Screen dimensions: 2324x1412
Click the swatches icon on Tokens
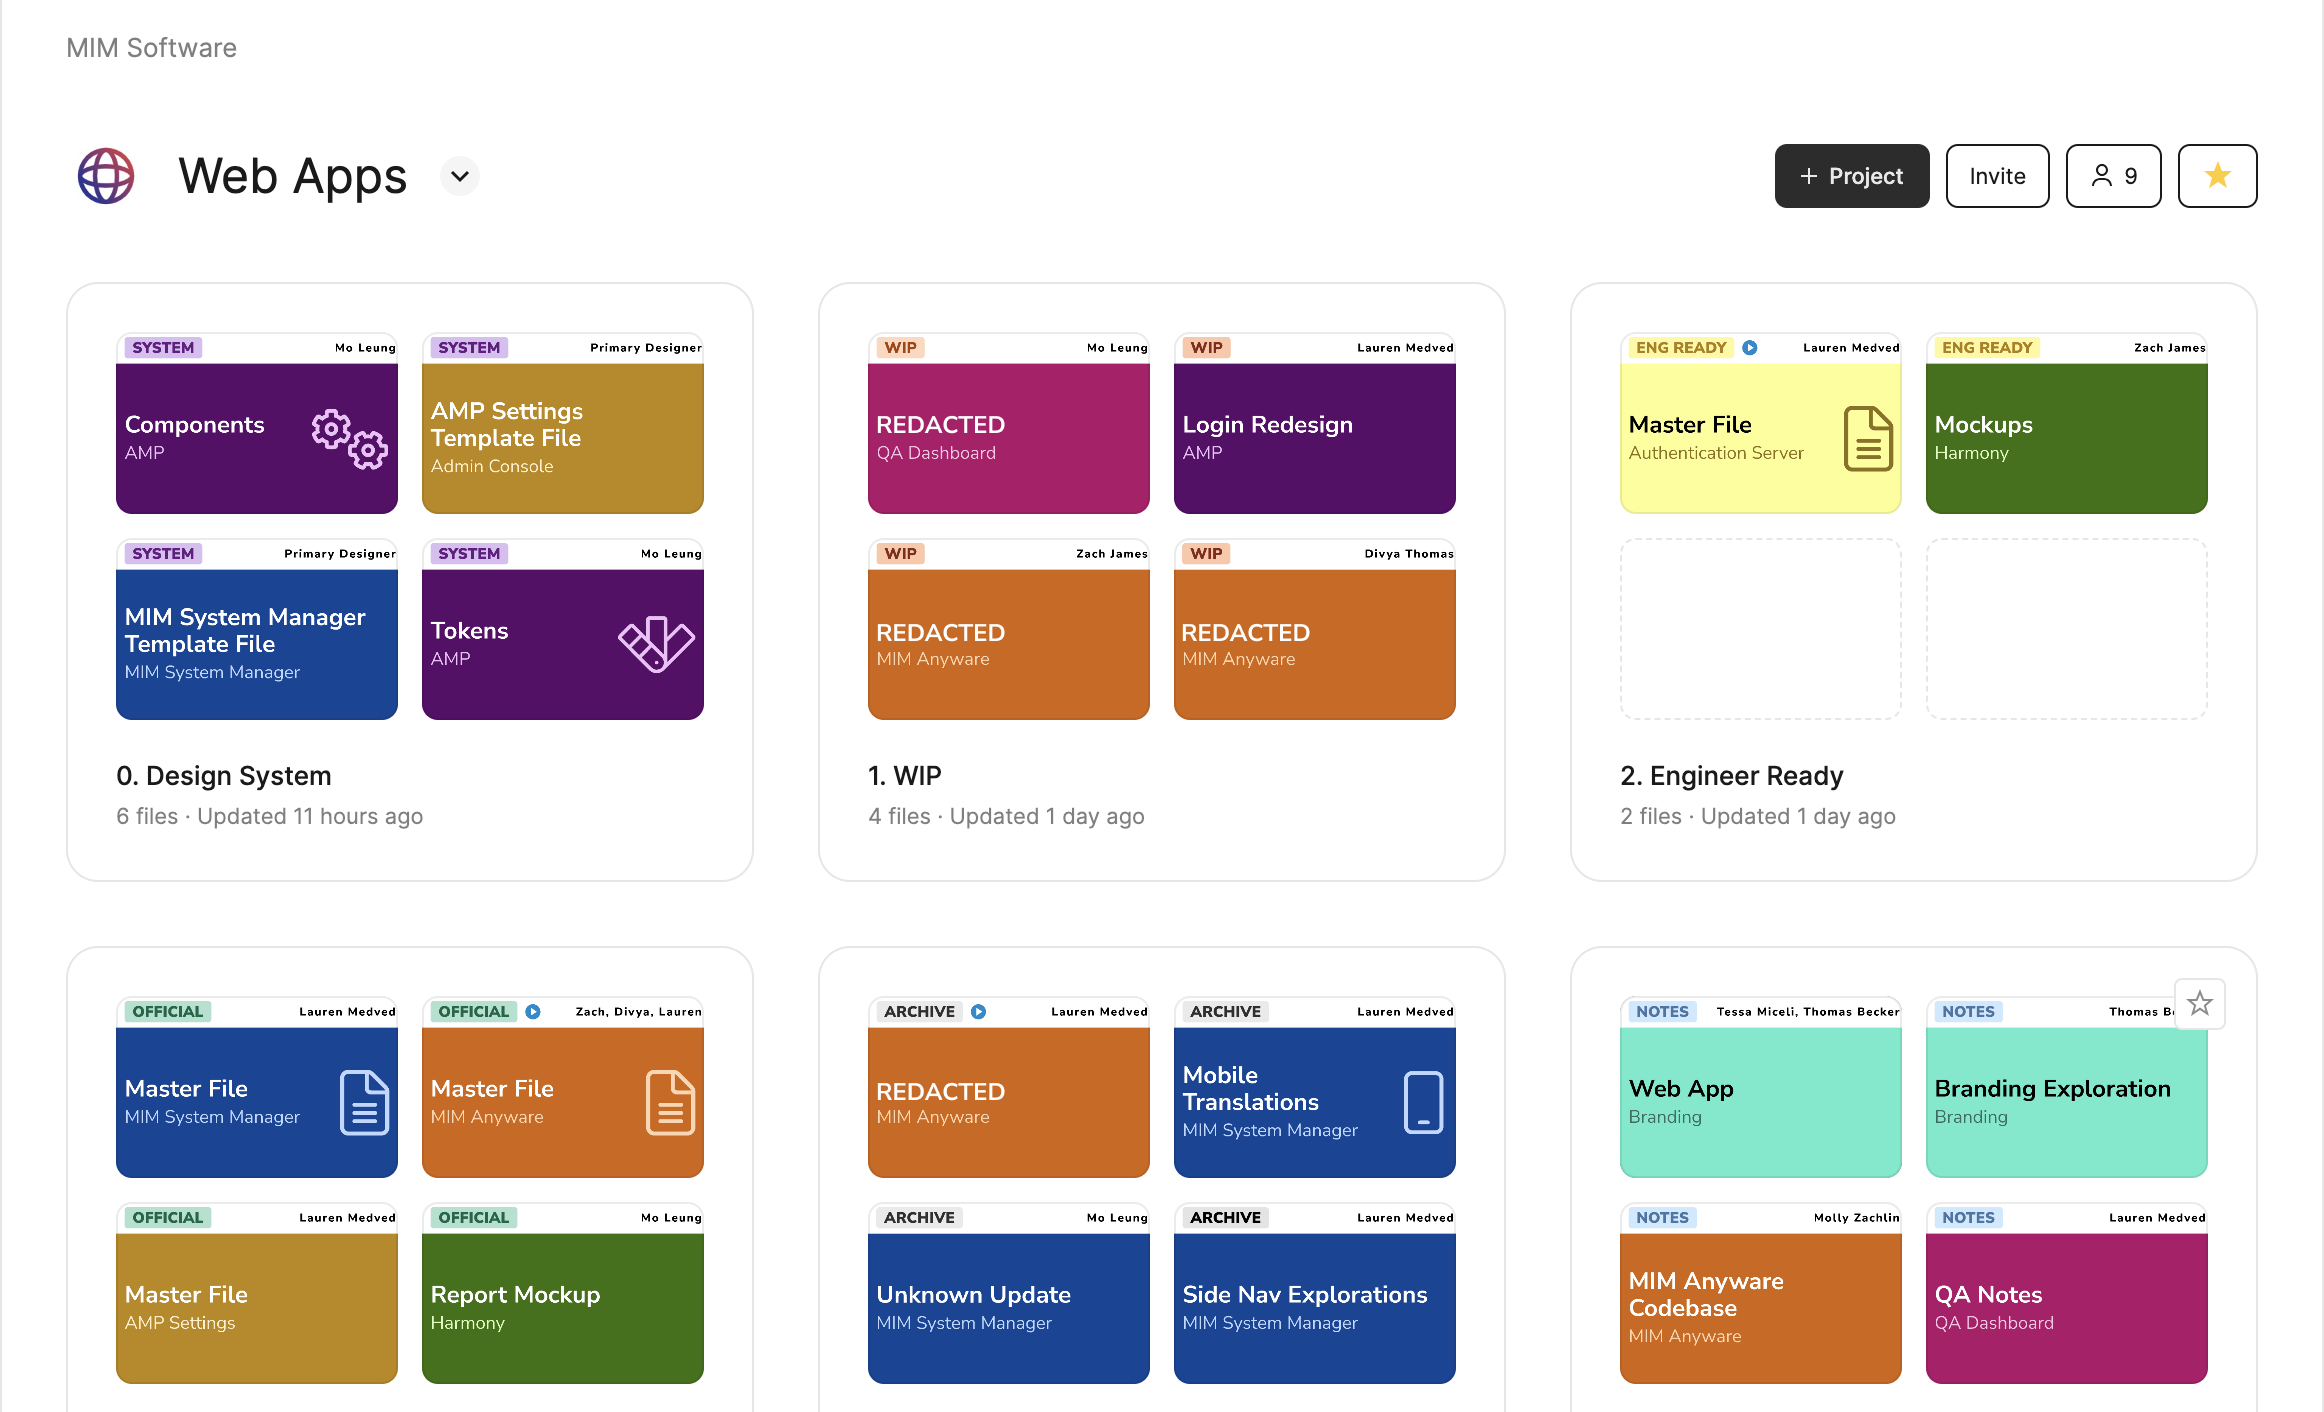[x=656, y=643]
